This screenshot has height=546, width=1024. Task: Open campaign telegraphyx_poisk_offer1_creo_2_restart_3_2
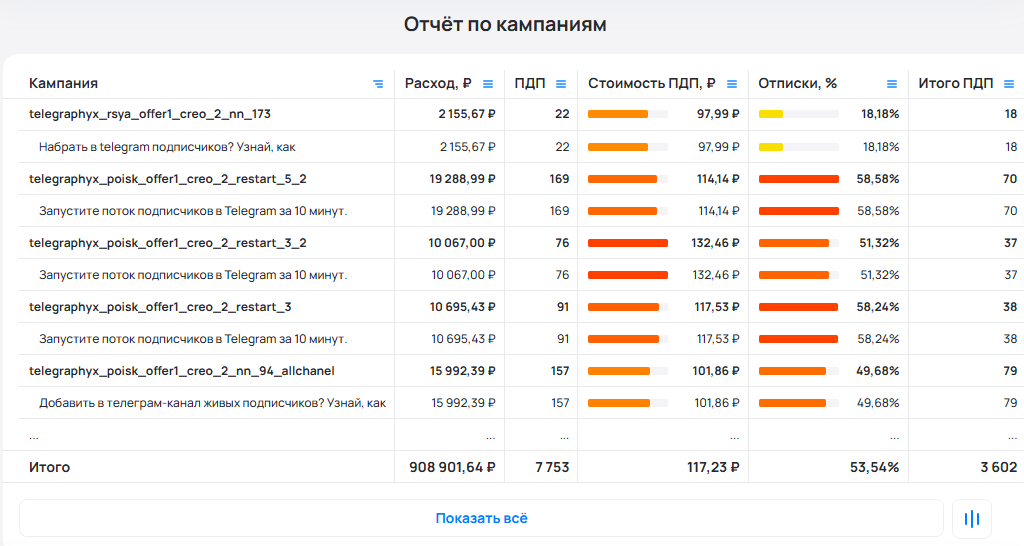click(168, 243)
